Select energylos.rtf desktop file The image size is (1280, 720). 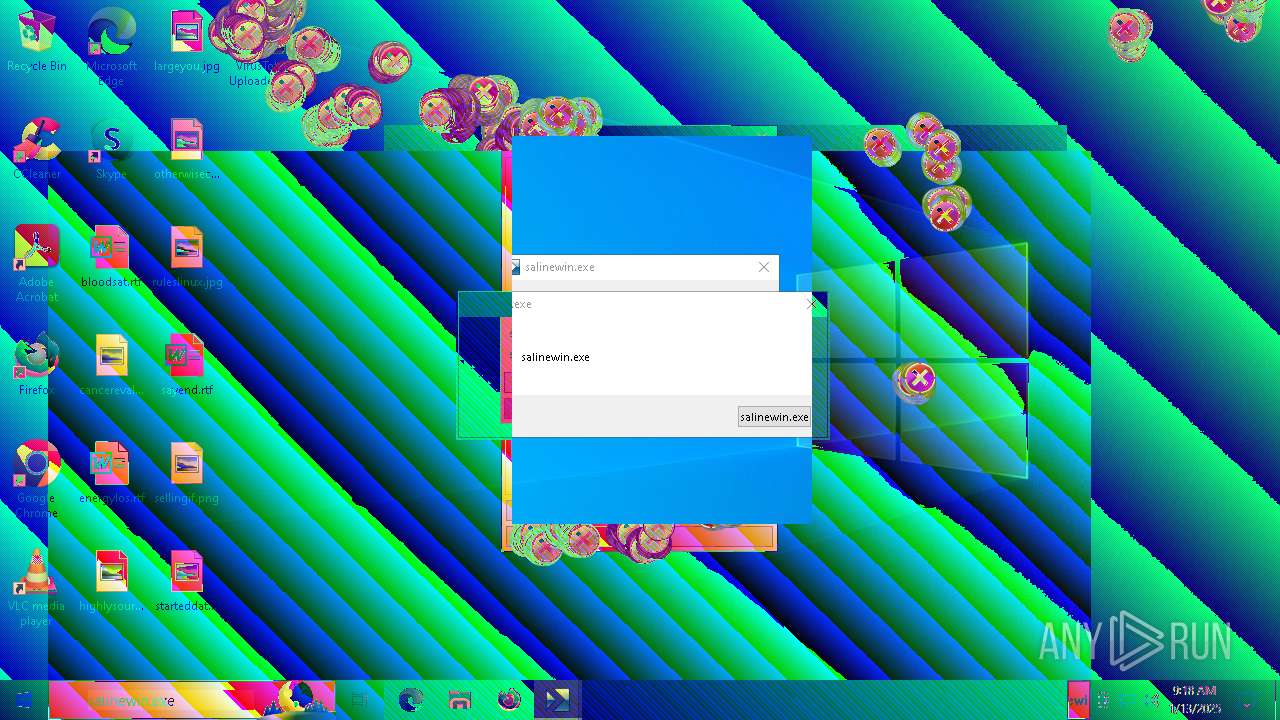point(111,474)
